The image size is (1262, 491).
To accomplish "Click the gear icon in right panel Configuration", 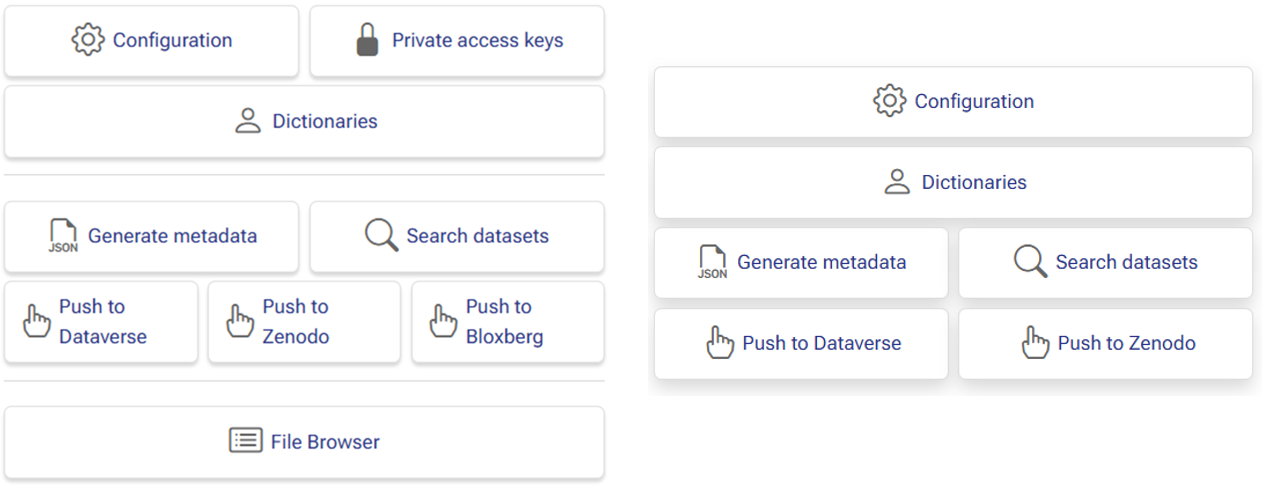I will click(889, 101).
